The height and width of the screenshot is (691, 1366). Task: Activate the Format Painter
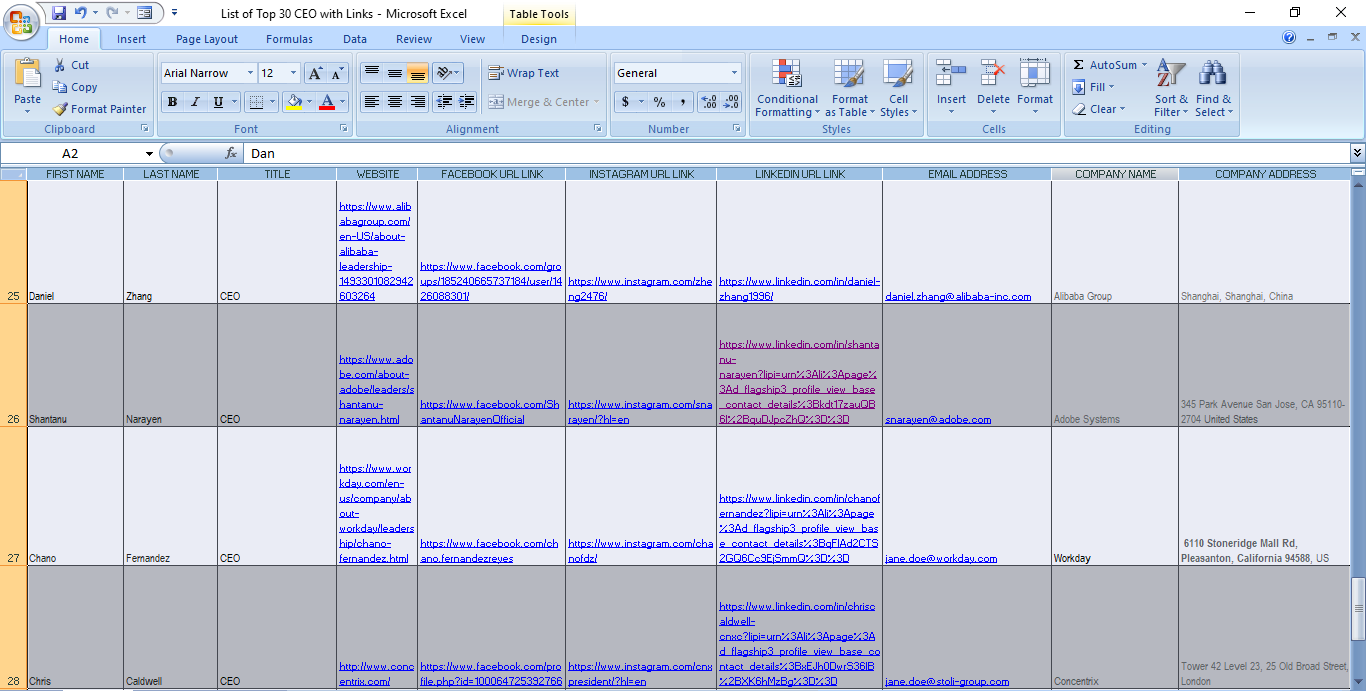[99, 109]
